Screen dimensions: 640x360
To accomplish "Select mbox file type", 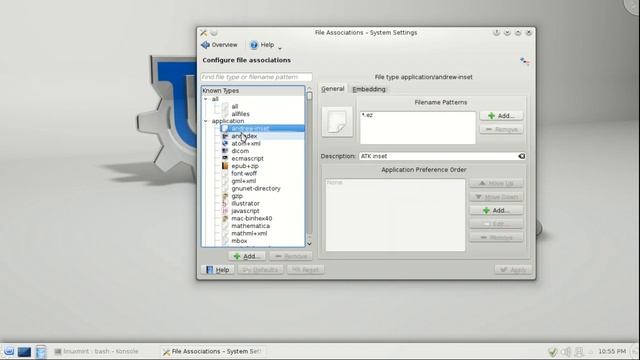I will pos(239,241).
